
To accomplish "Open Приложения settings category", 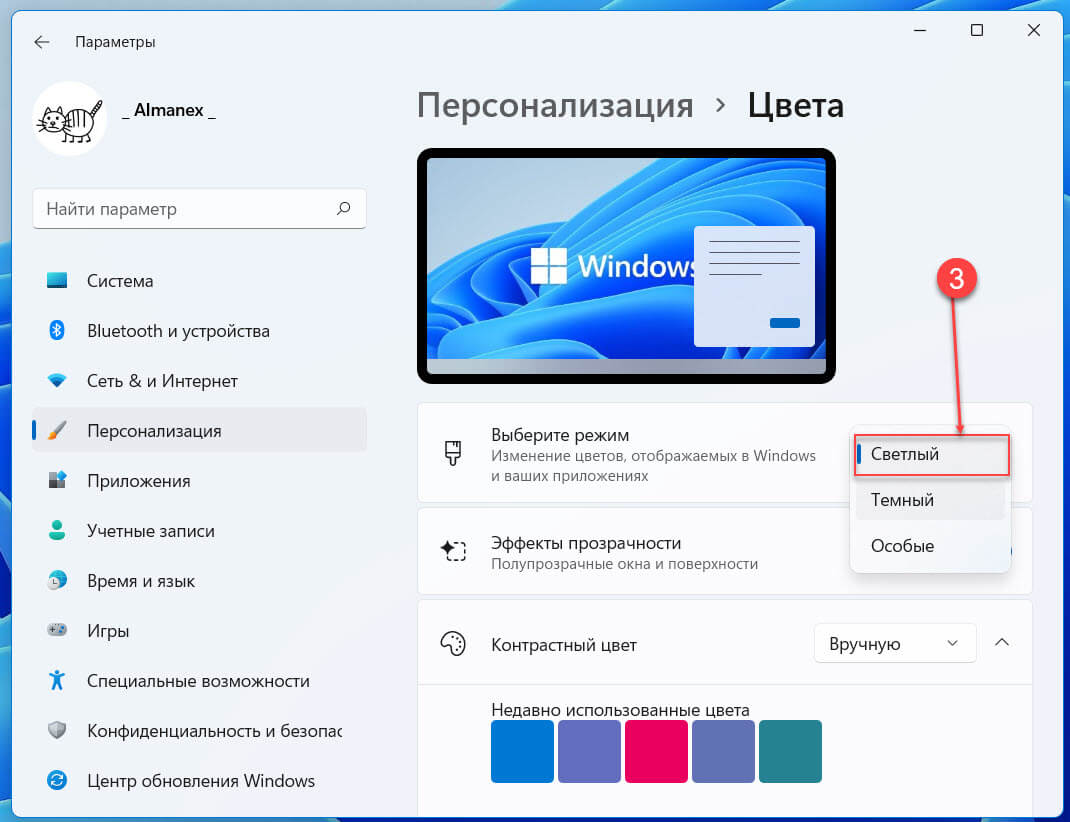I will 199,480.
